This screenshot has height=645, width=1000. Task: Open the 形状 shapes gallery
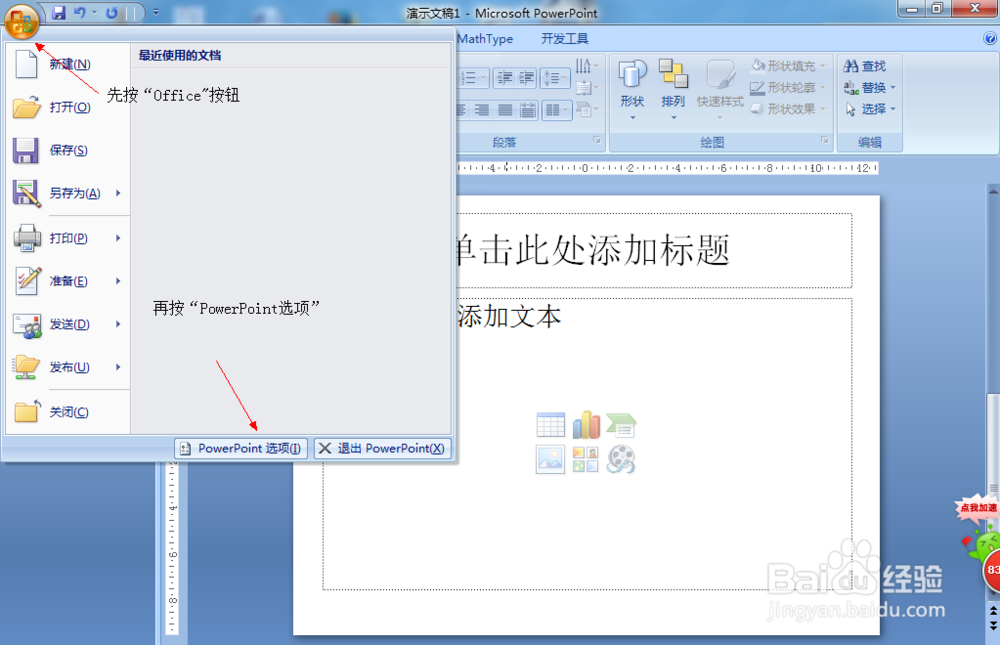(x=632, y=90)
